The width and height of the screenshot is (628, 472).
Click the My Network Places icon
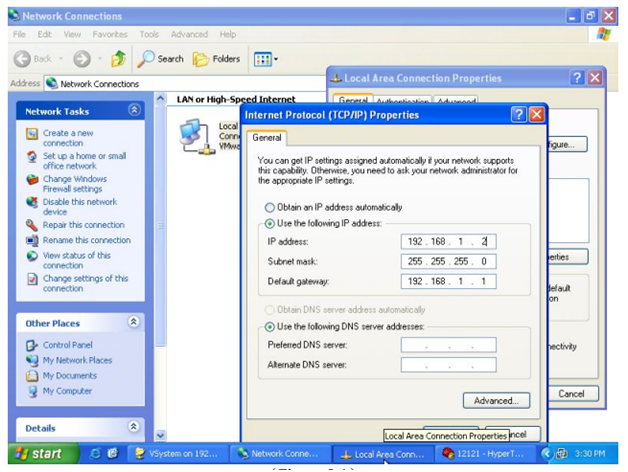(32, 360)
